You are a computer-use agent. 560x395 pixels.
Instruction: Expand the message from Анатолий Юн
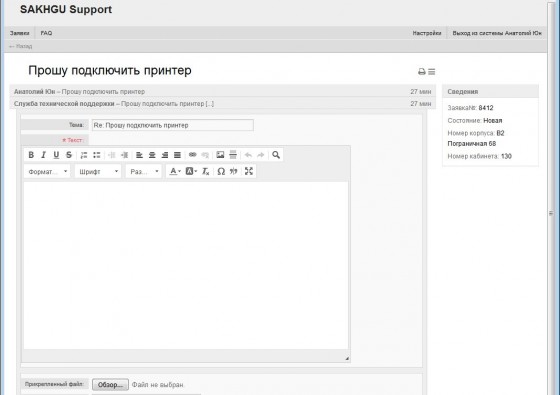click(x=222, y=91)
